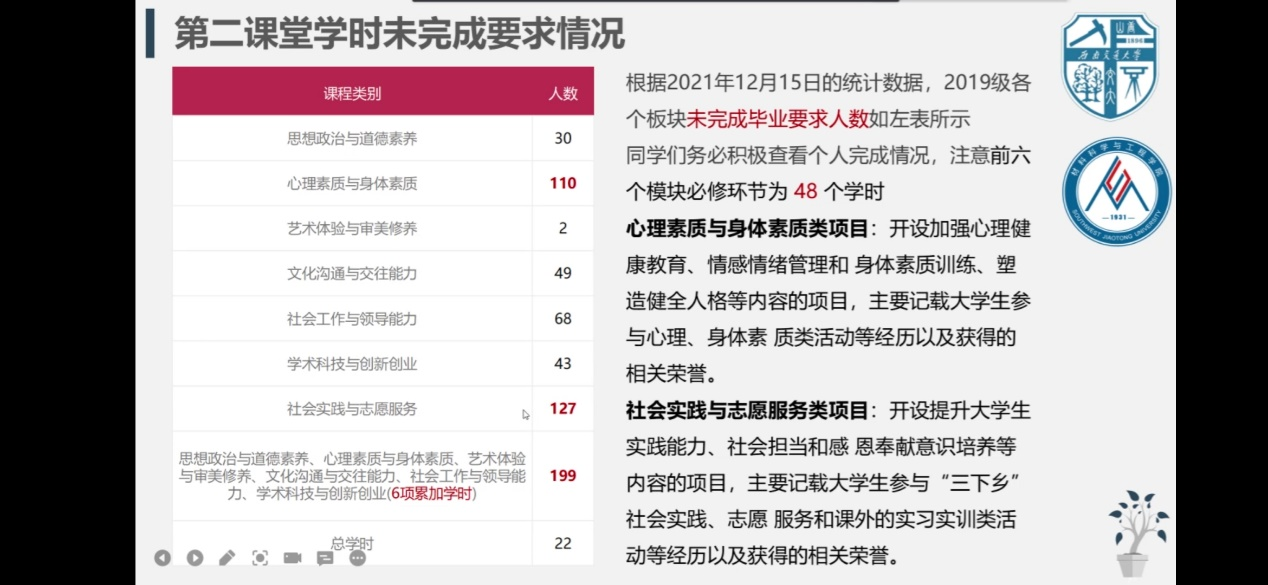Click the round materials science college logo
This screenshot has height=585, width=1268.
point(1116,192)
